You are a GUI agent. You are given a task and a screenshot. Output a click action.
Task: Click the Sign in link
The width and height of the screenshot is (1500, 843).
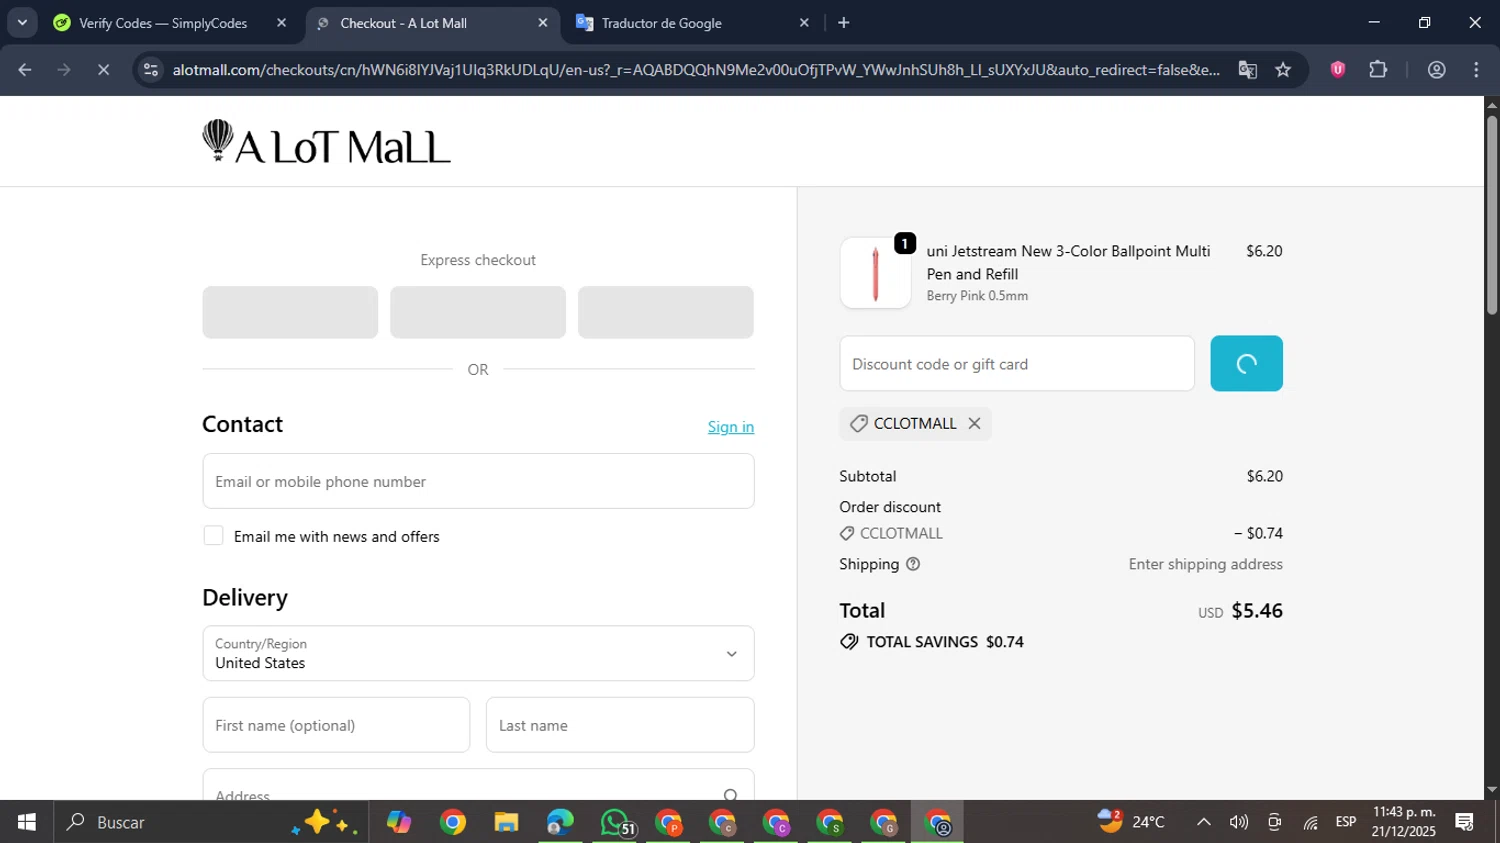click(731, 427)
